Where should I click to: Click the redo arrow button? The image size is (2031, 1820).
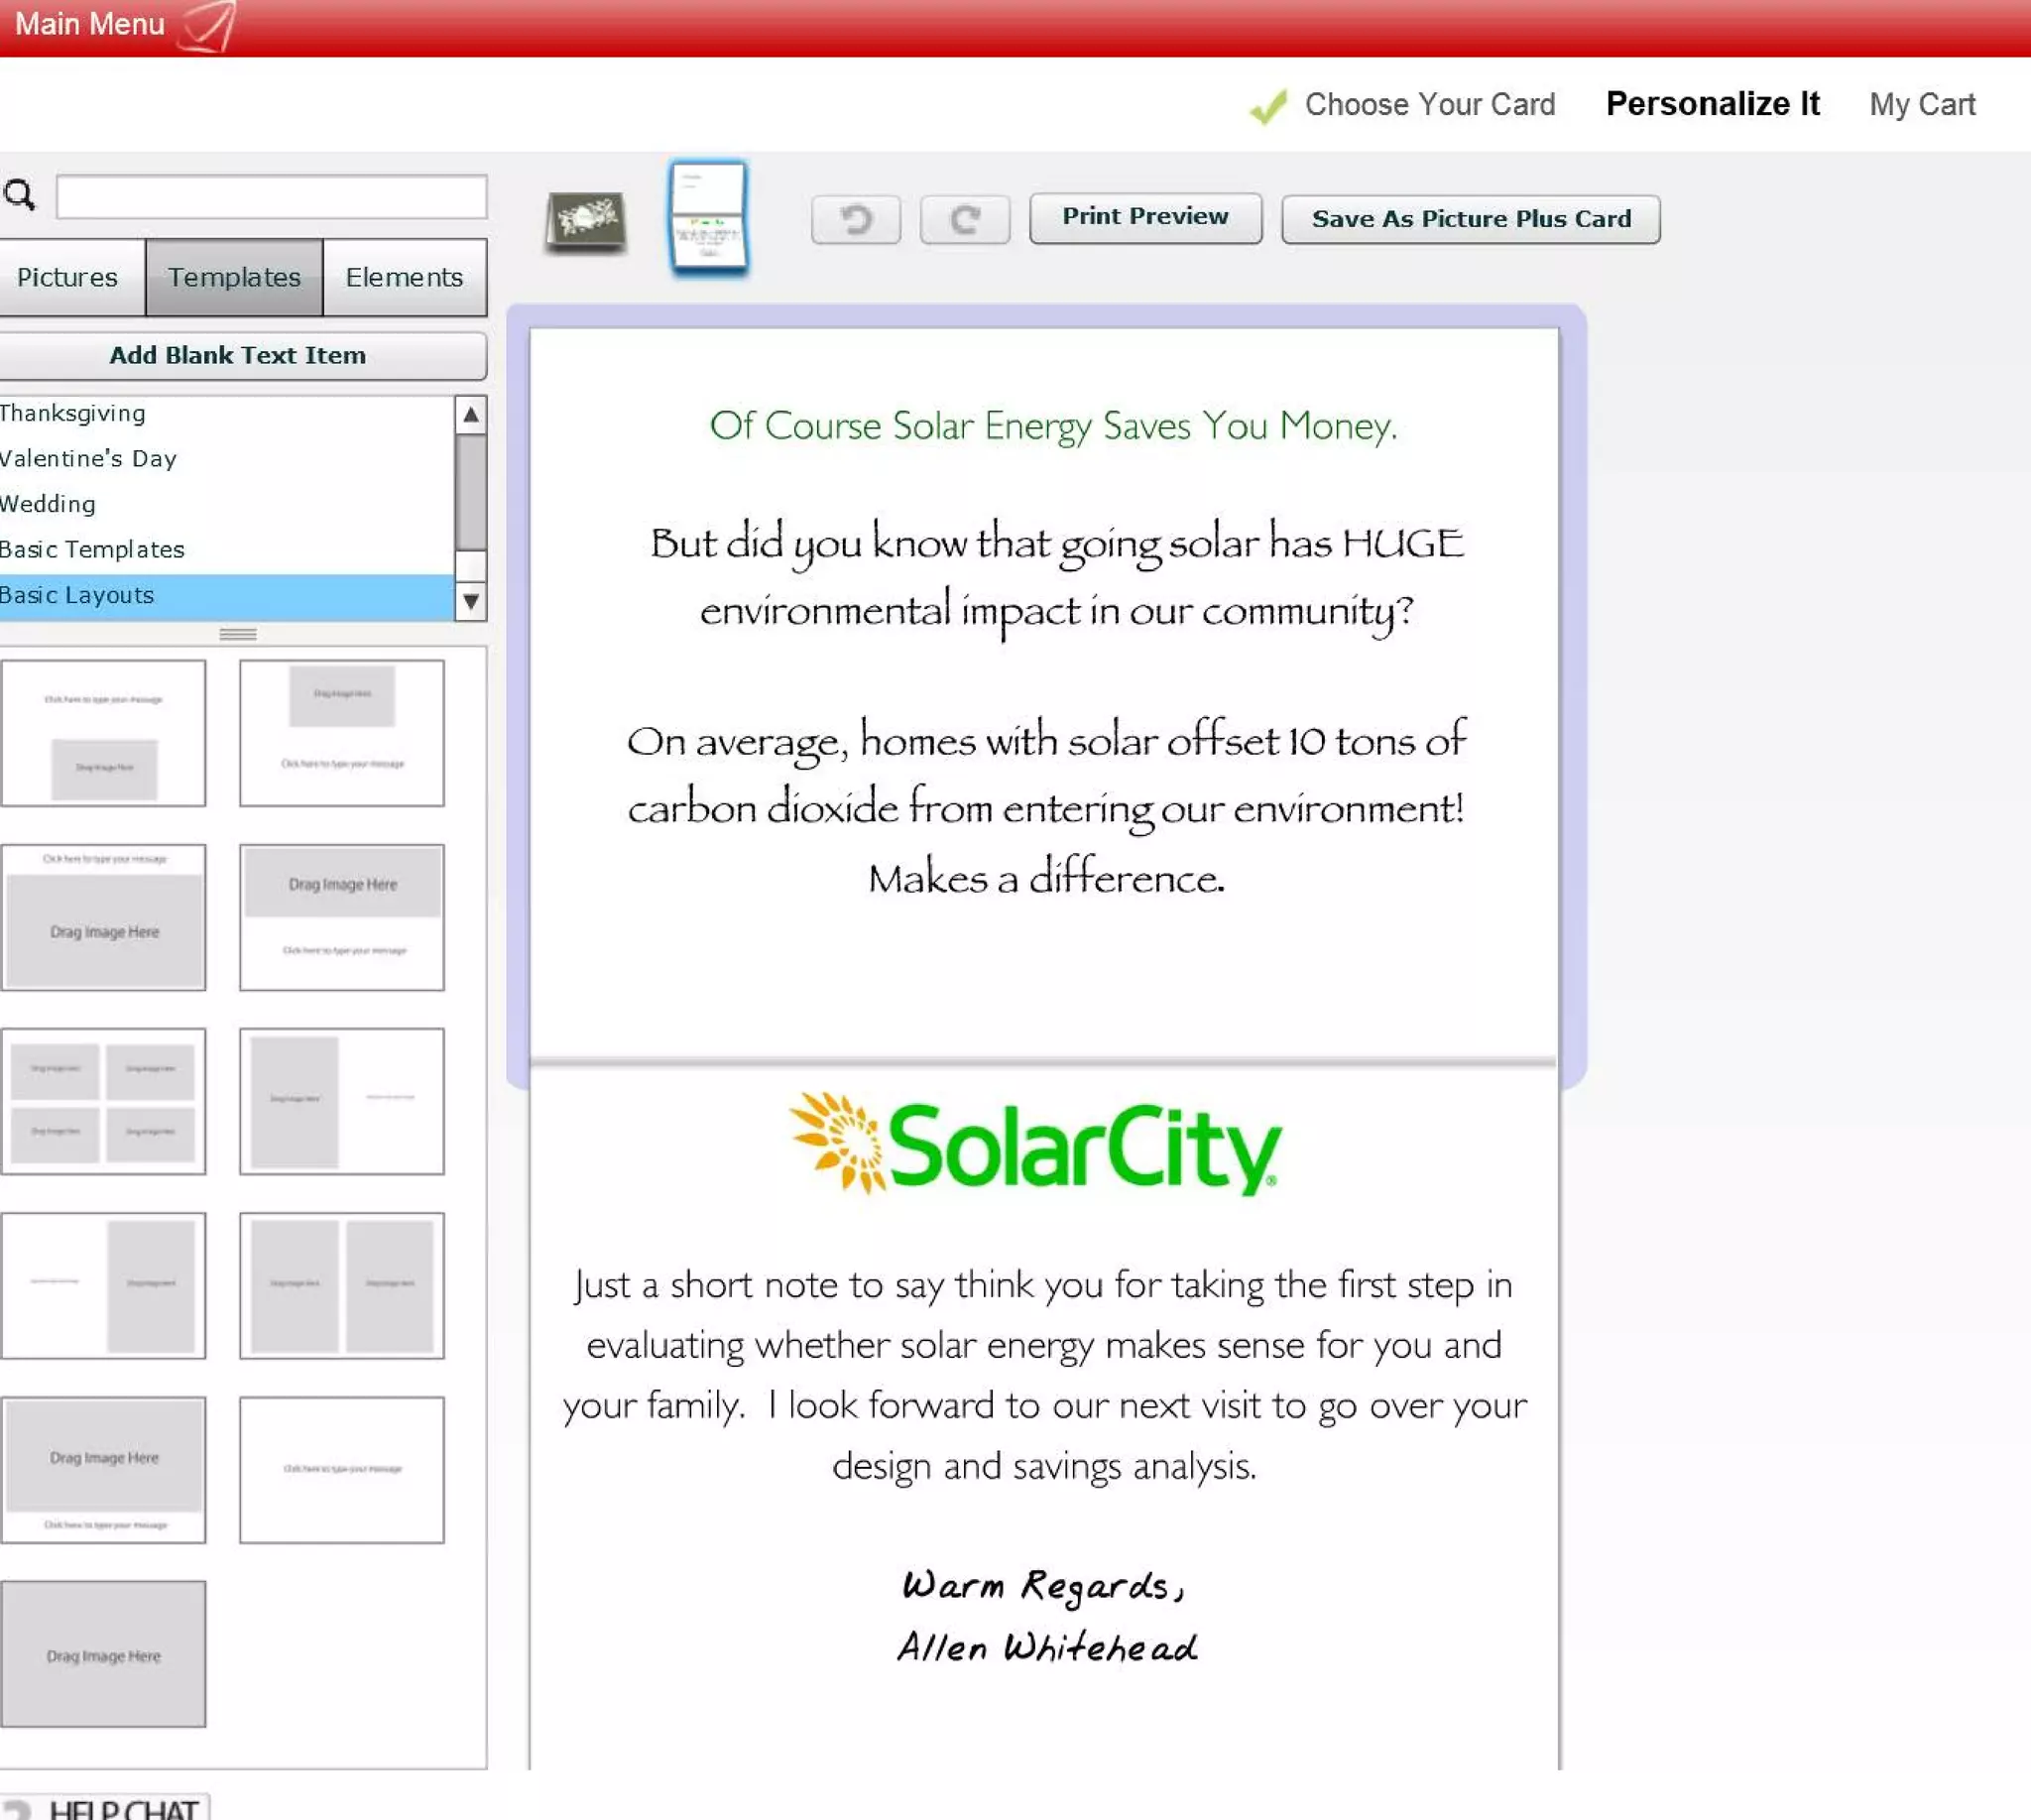[x=964, y=219]
